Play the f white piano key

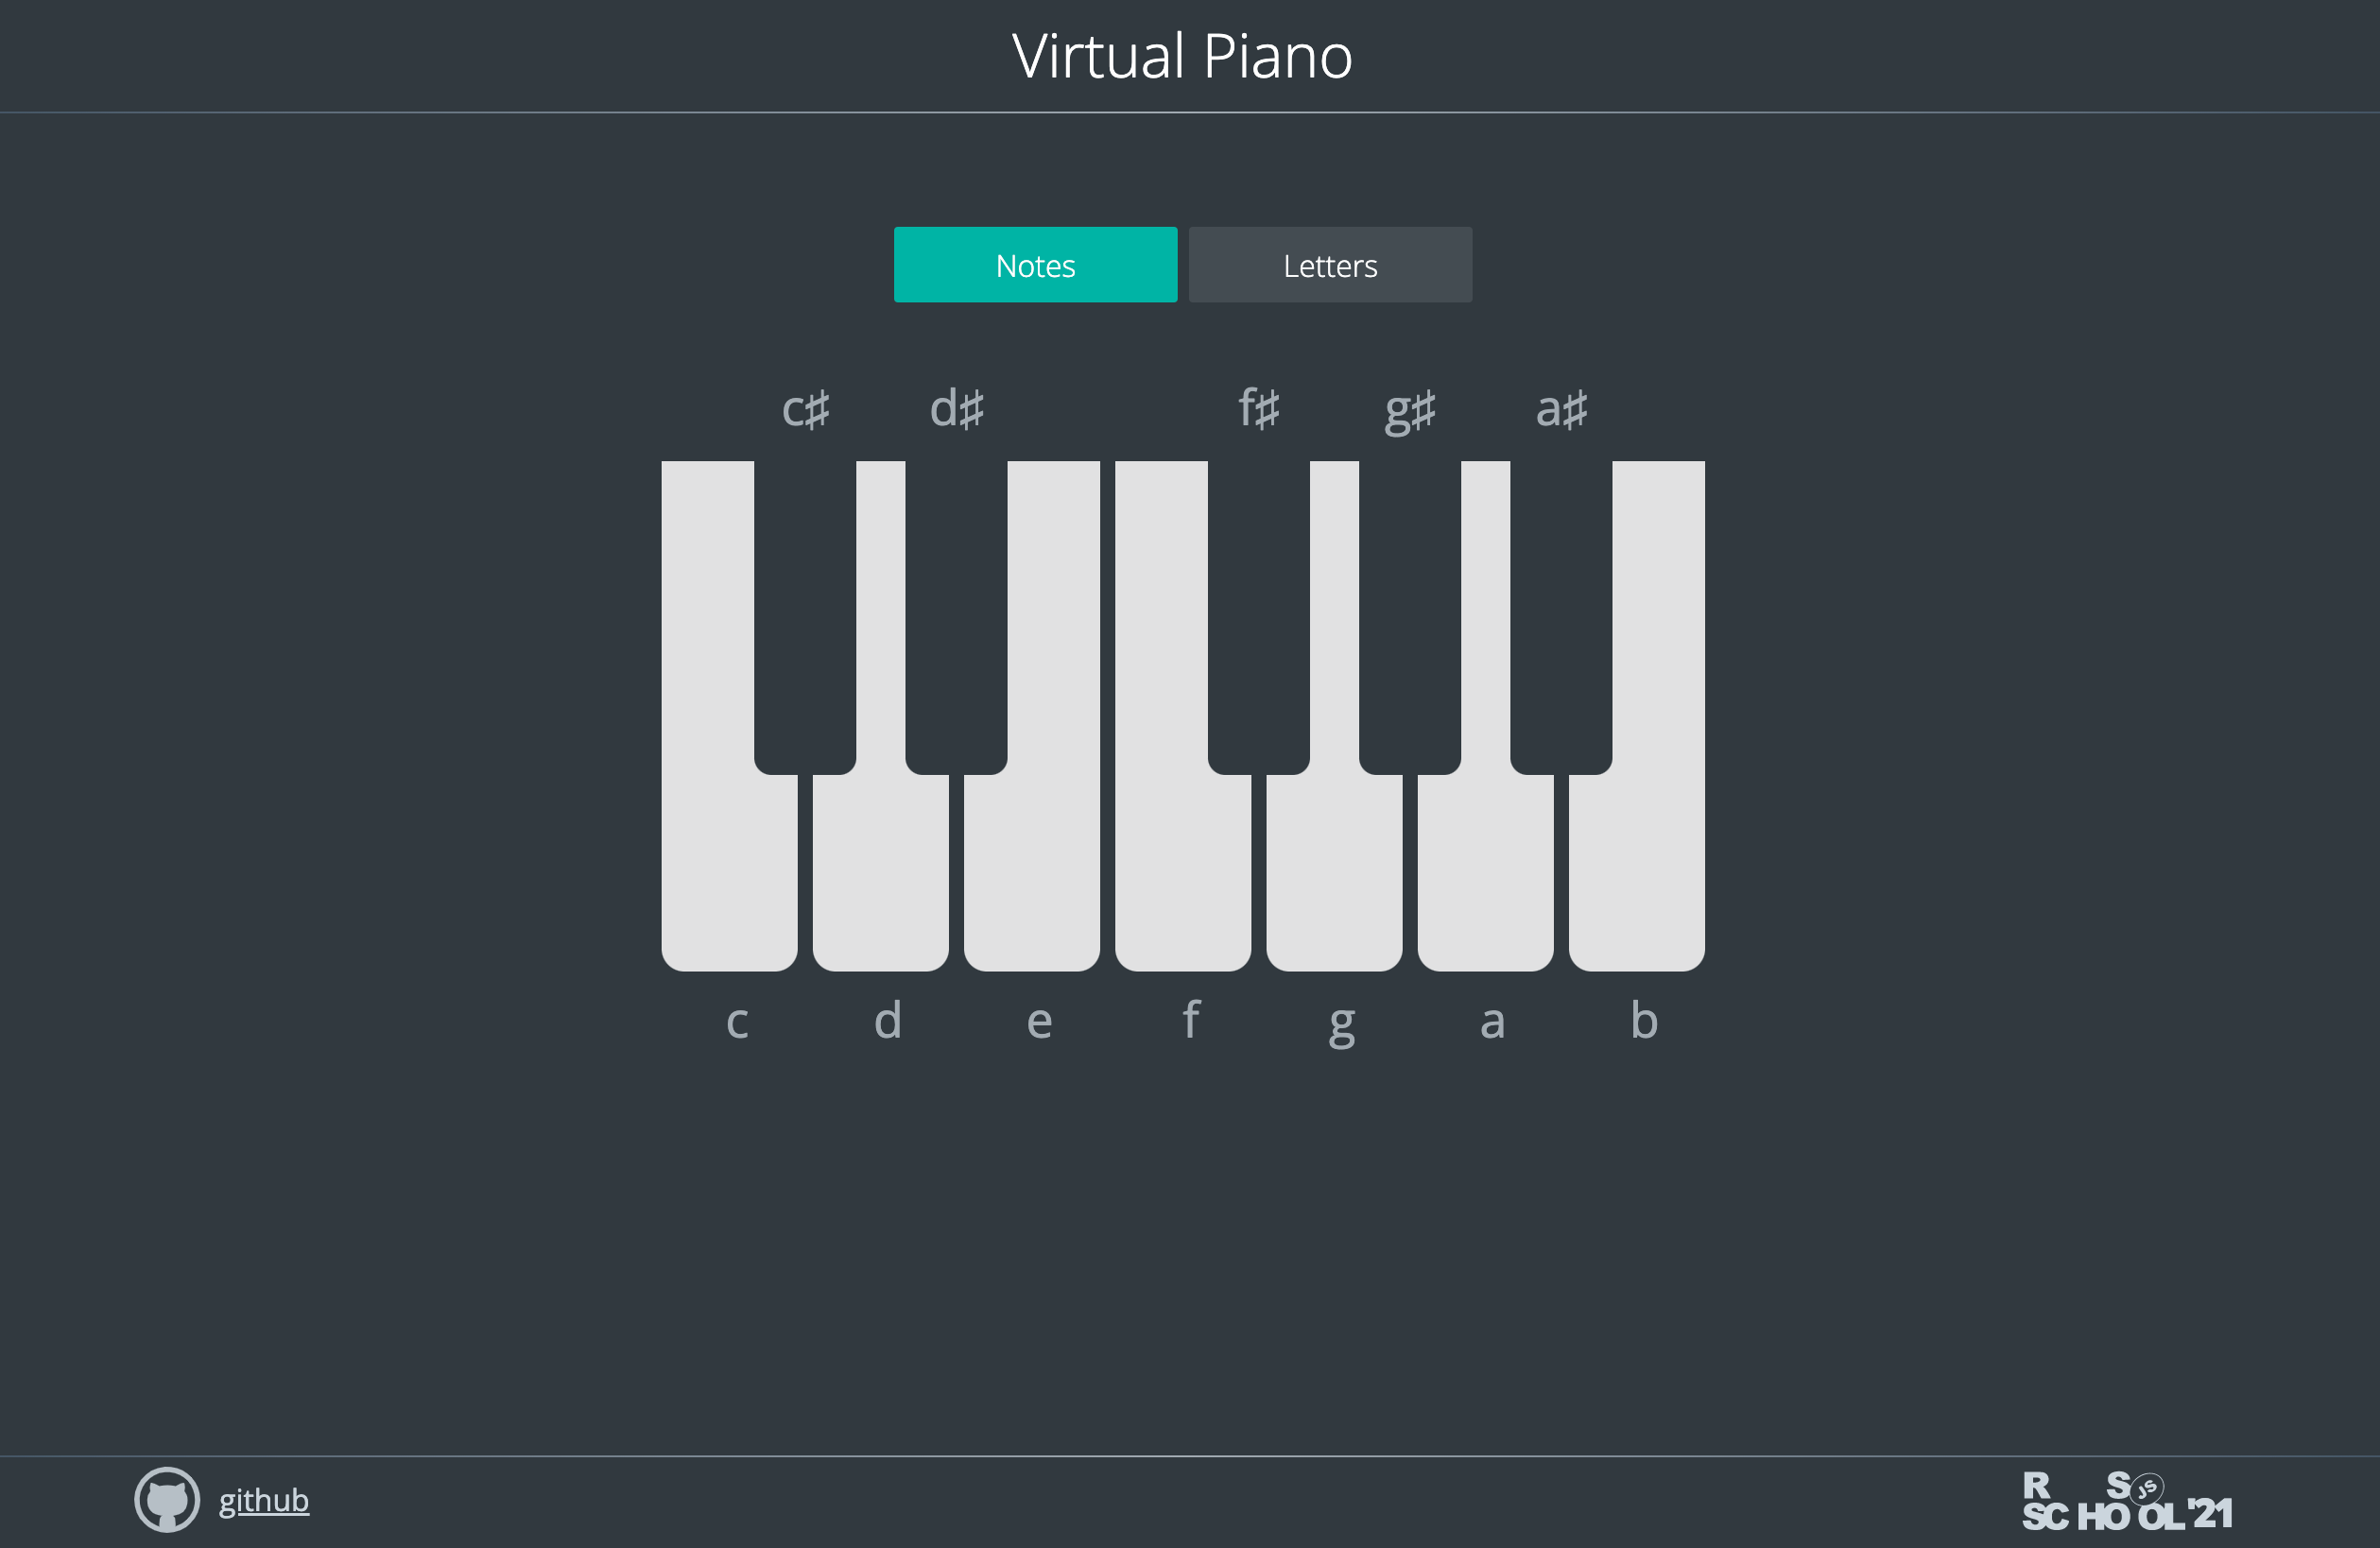pyautogui.click(x=1184, y=880)
